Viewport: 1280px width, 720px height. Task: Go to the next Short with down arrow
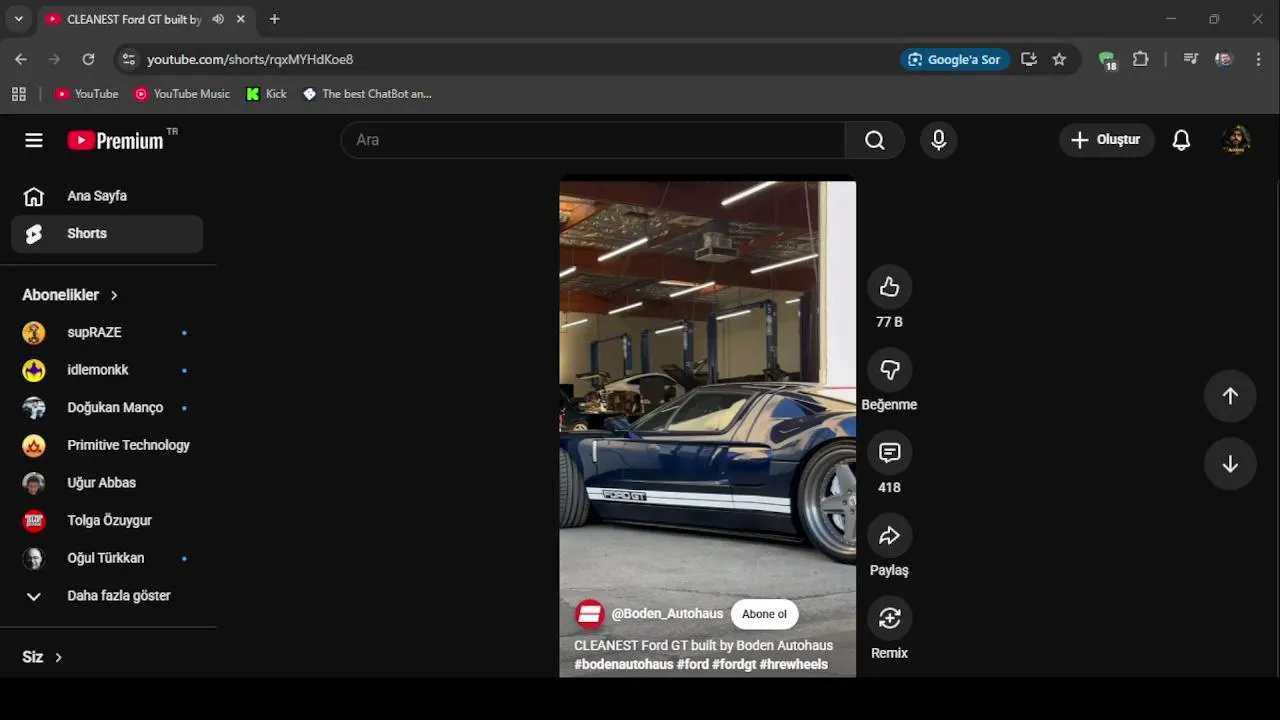point(1230,464)
